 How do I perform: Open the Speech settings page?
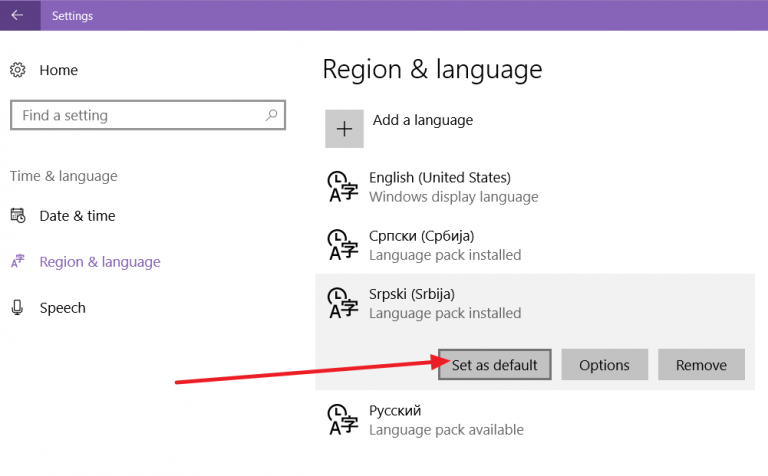(x=63, y=308)
